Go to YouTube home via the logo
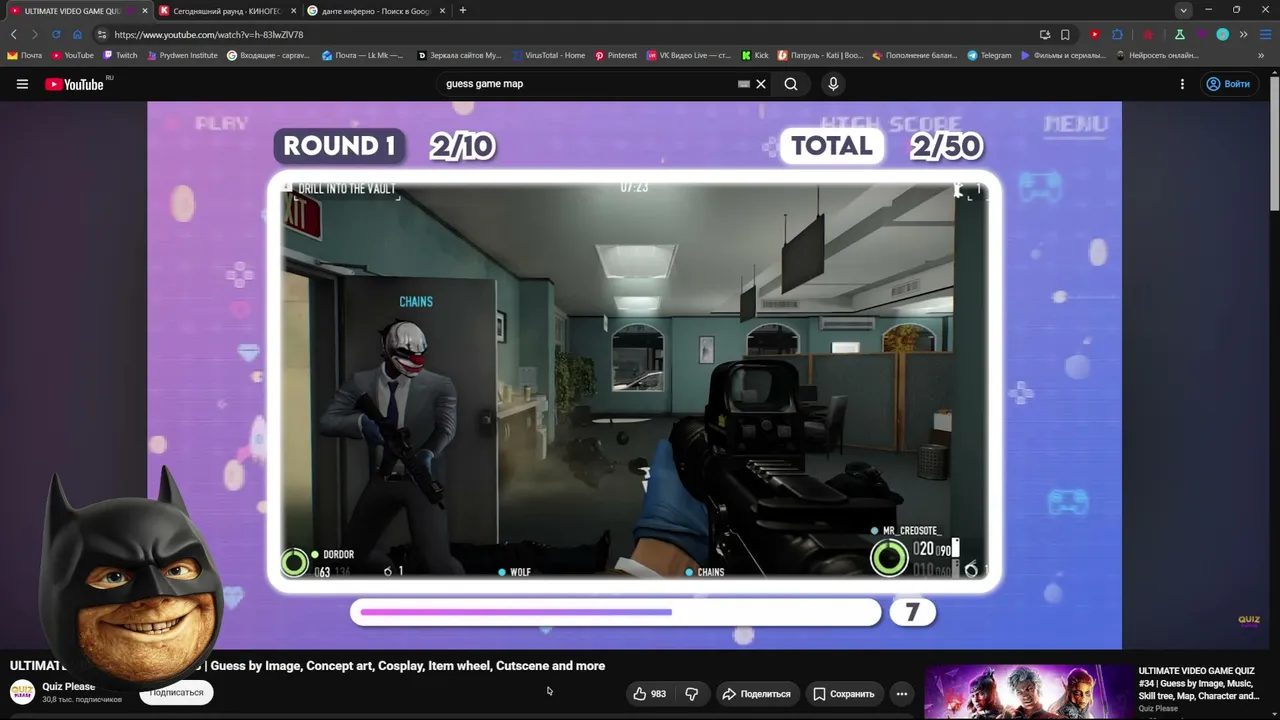This screenshot has width=1280, height=720. 75,84
